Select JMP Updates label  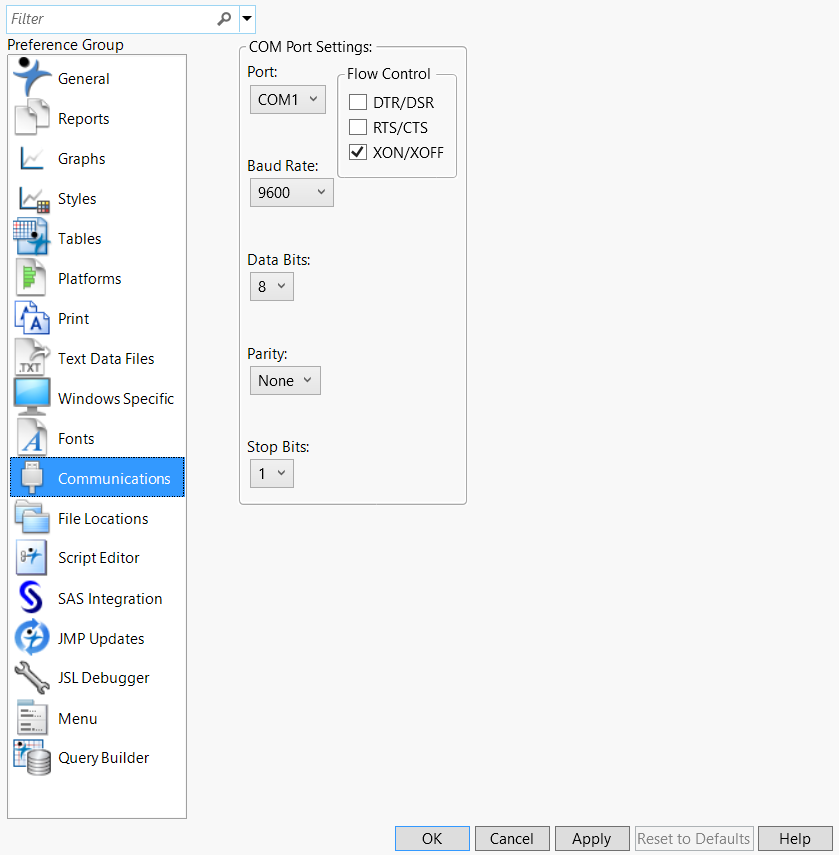click(101, 639)
